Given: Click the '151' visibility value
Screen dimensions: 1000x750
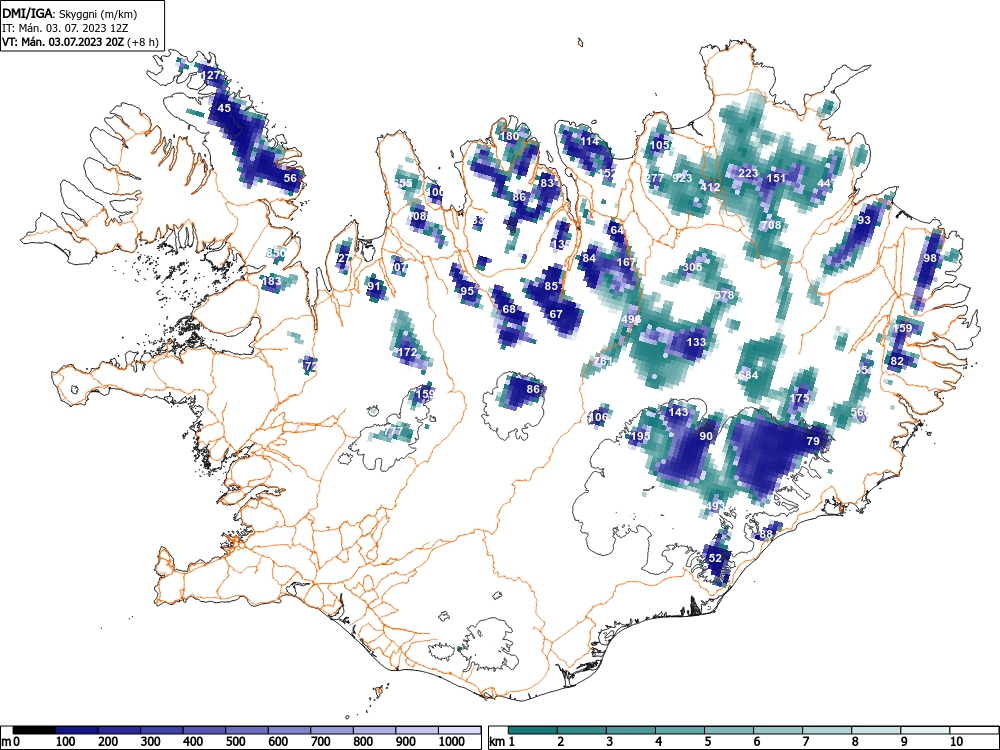Looking at the screenshot, I should (x=776, y=178).
